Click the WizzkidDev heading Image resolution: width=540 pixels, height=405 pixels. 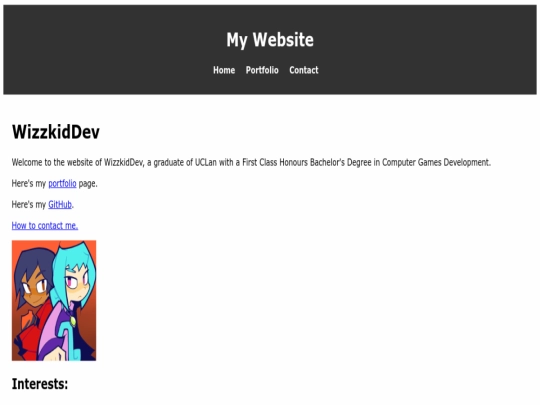click(56, 132)
